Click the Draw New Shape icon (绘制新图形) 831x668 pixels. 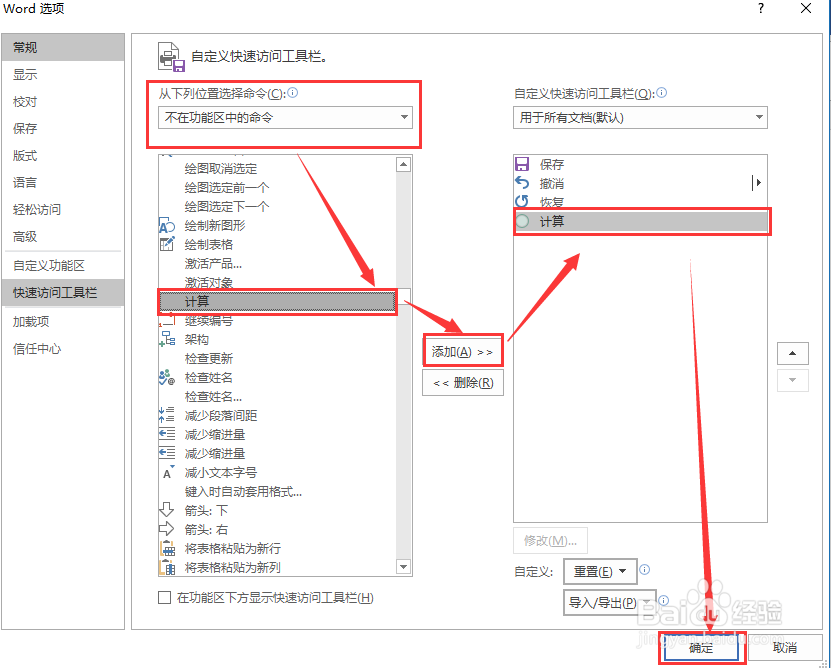166,226
